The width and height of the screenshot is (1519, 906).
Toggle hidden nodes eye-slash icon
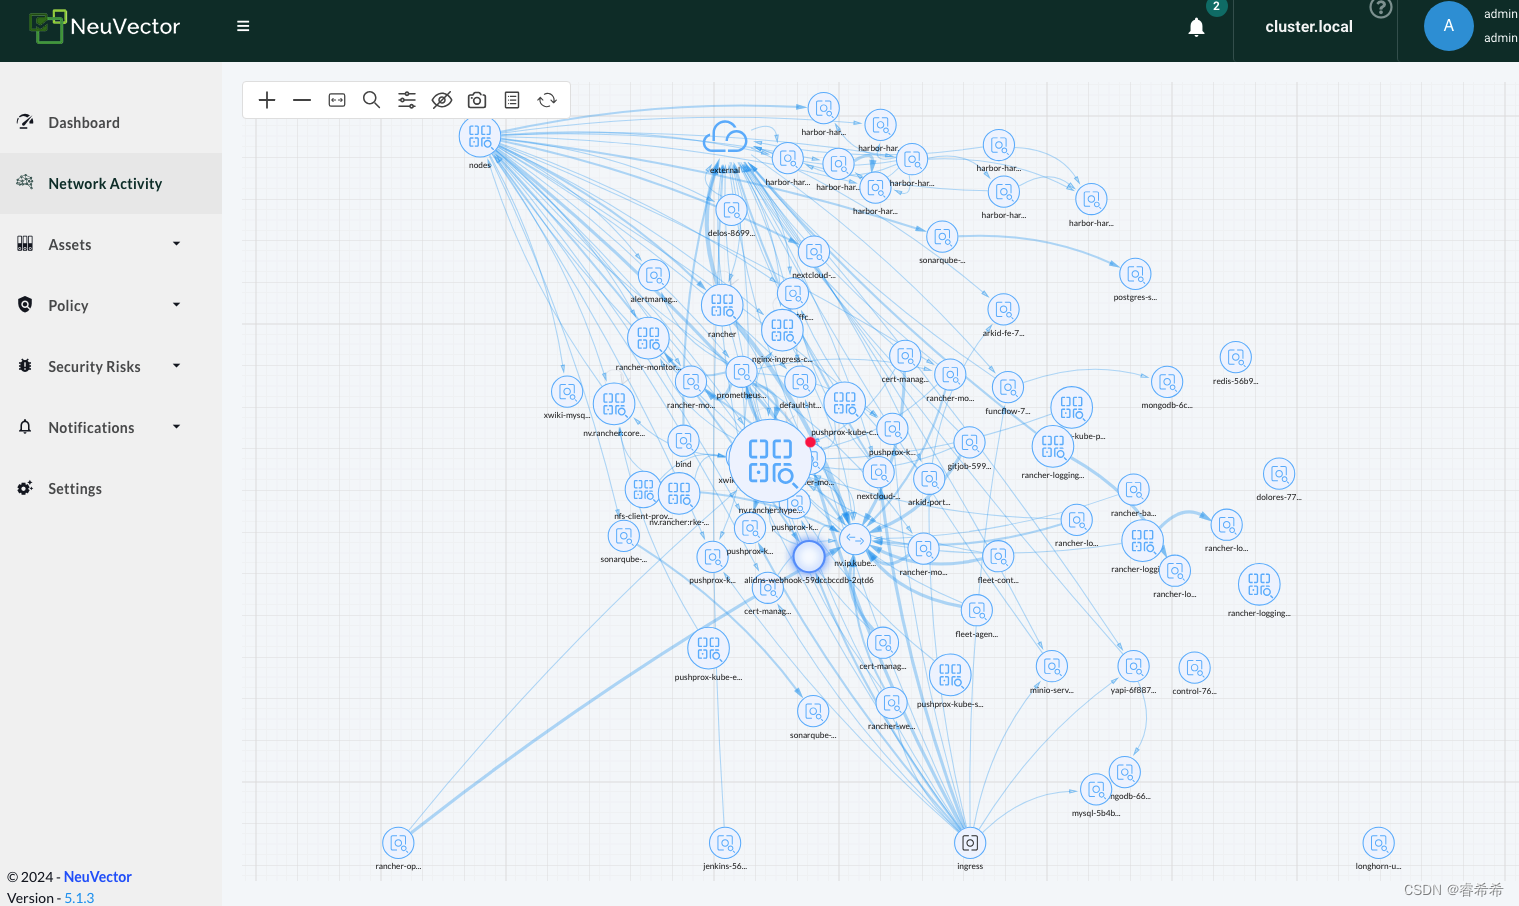coord(442,100)
